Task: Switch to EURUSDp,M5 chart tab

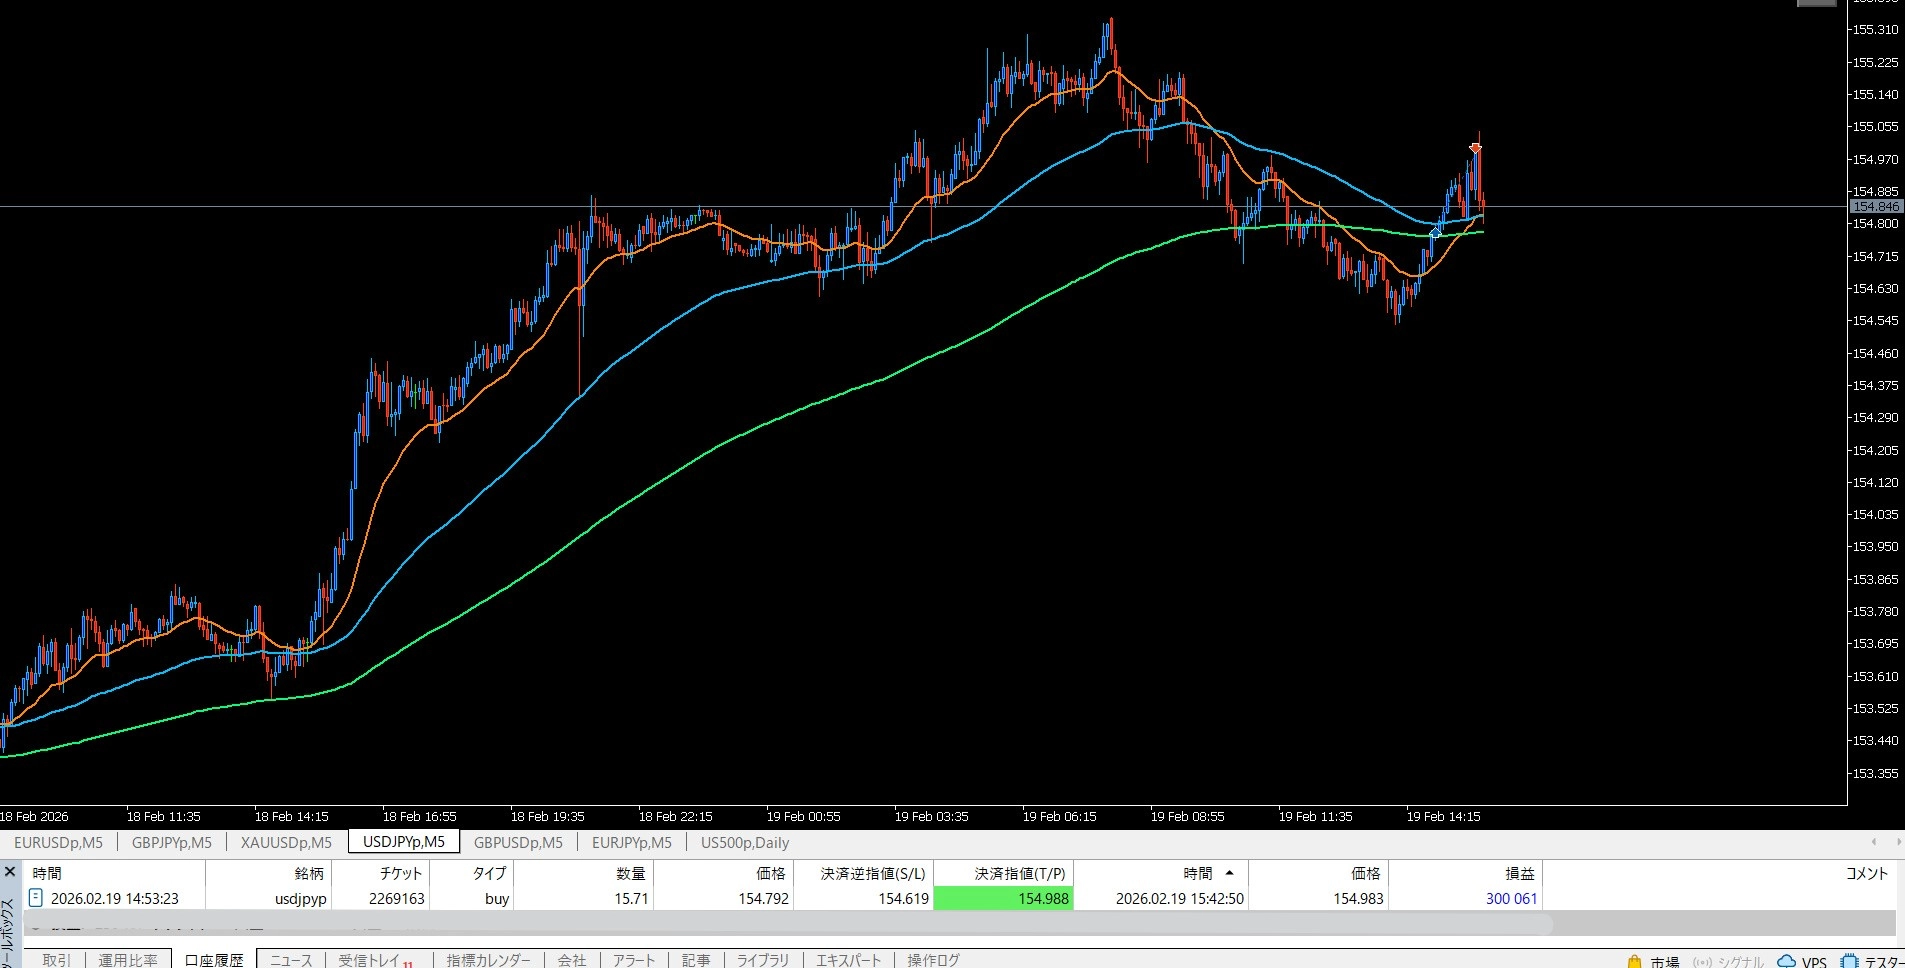Action: click(x=58, y=842)
